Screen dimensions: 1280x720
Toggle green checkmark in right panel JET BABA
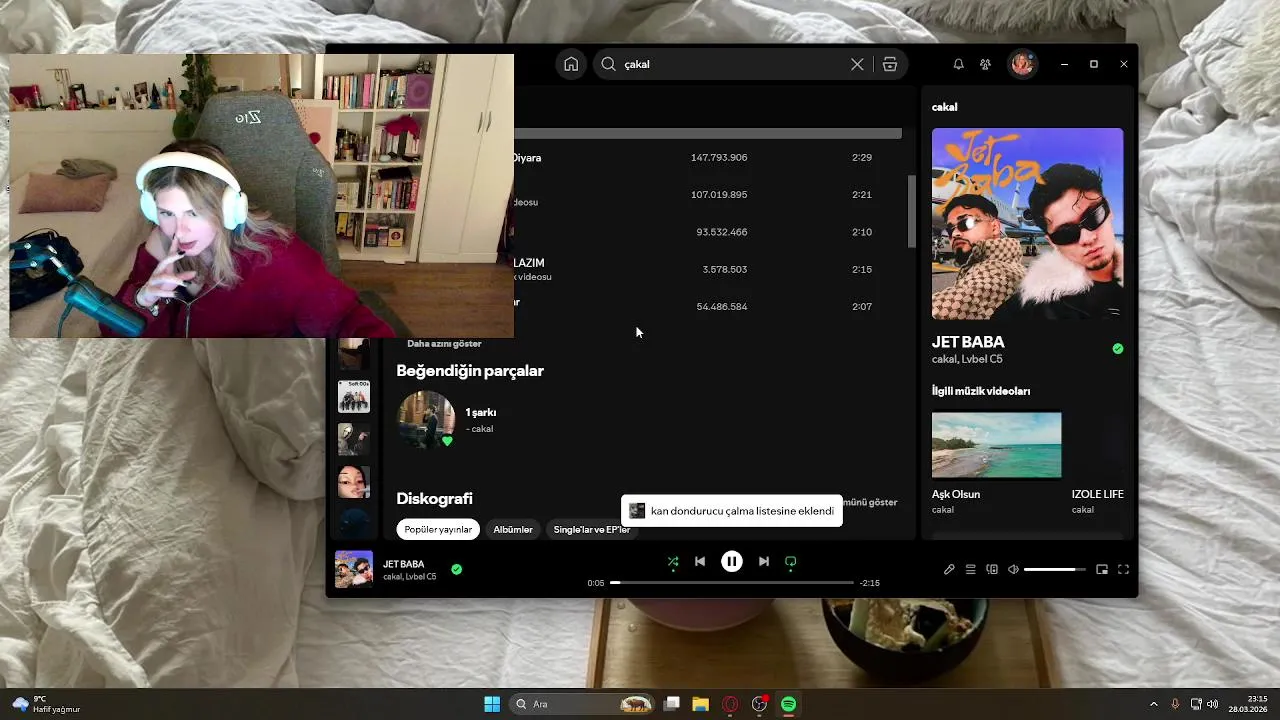(x=1118, y=349)
